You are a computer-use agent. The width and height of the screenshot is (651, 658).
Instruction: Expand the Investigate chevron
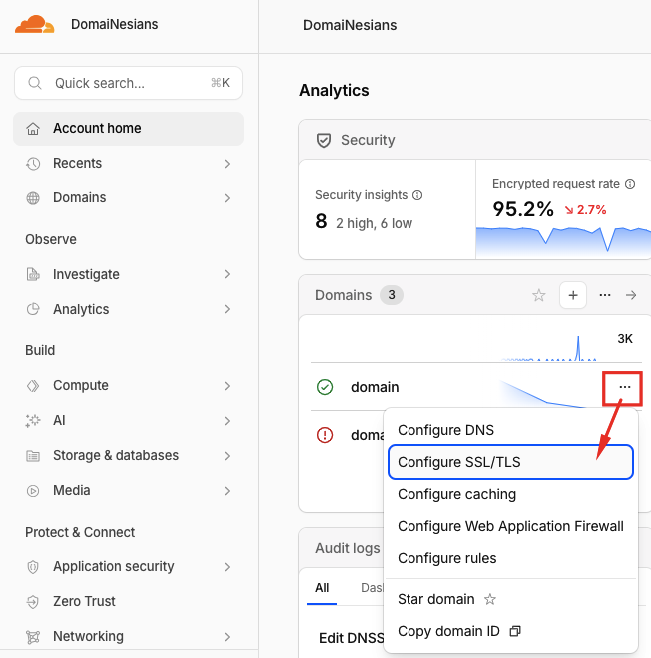pos(227,274)
